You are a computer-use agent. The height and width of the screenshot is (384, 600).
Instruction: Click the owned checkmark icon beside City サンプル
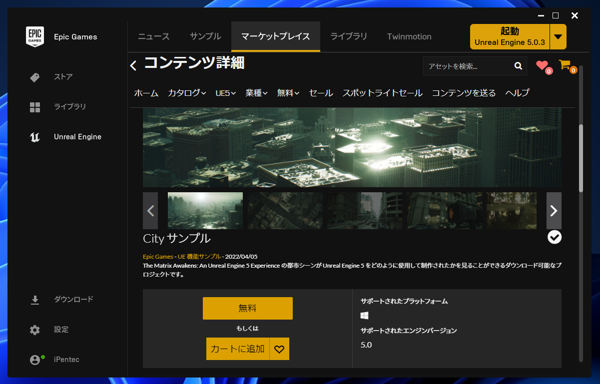(x=554, y=237)
